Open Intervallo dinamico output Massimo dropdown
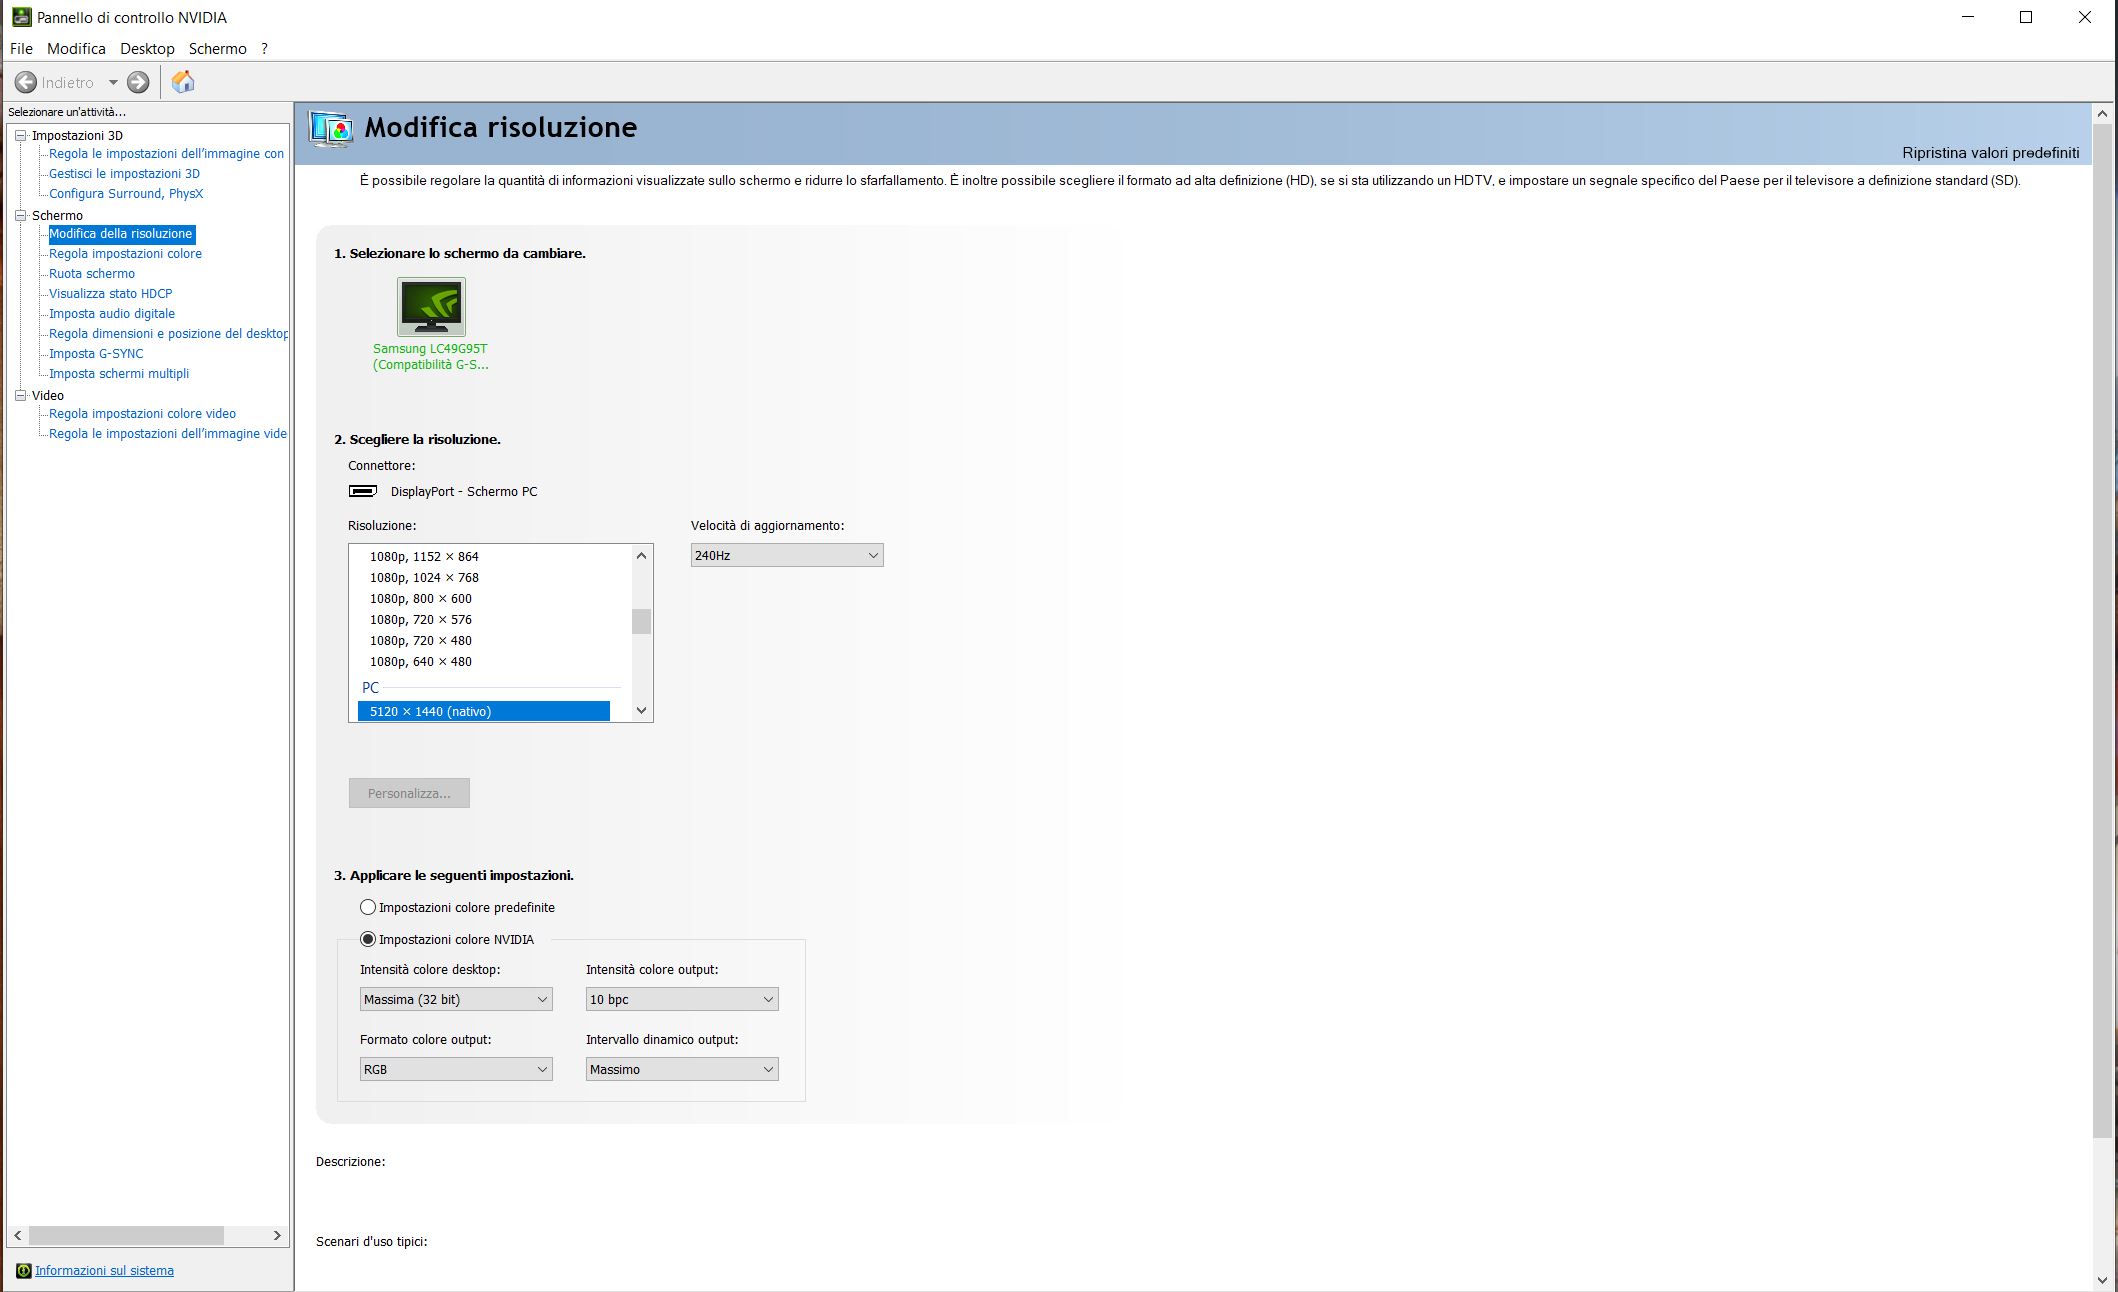Screen dimensions: 2118x1292 (x=682, y=1069)
